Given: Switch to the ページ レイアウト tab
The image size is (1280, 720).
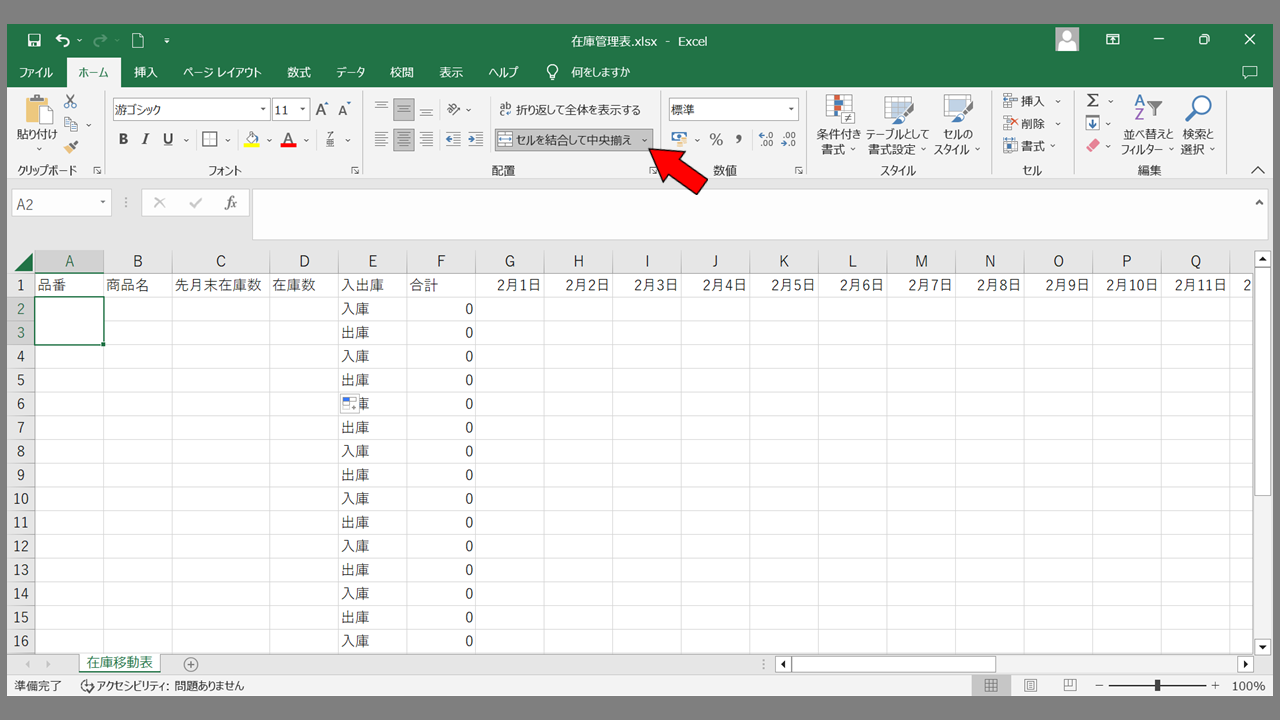Looking at the screenshot, I should point(222,72).
